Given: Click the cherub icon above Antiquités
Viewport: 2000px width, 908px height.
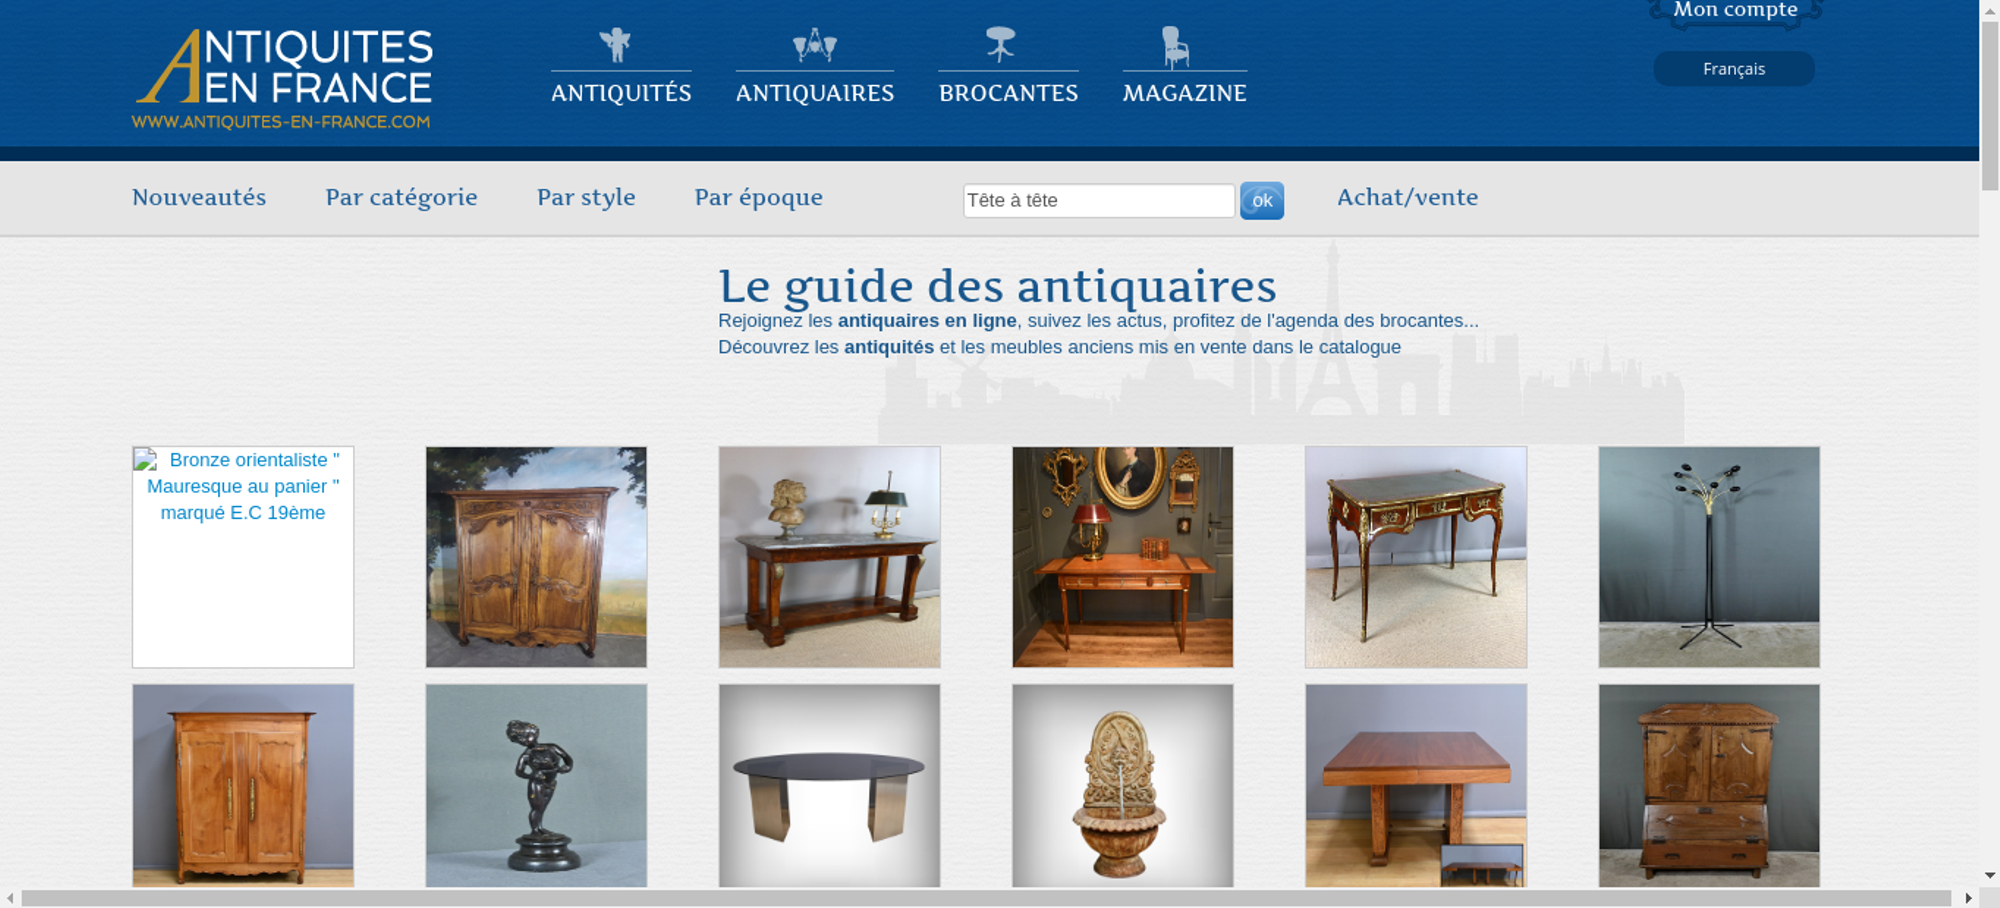Looking at the screenshot, I should 615,45.
